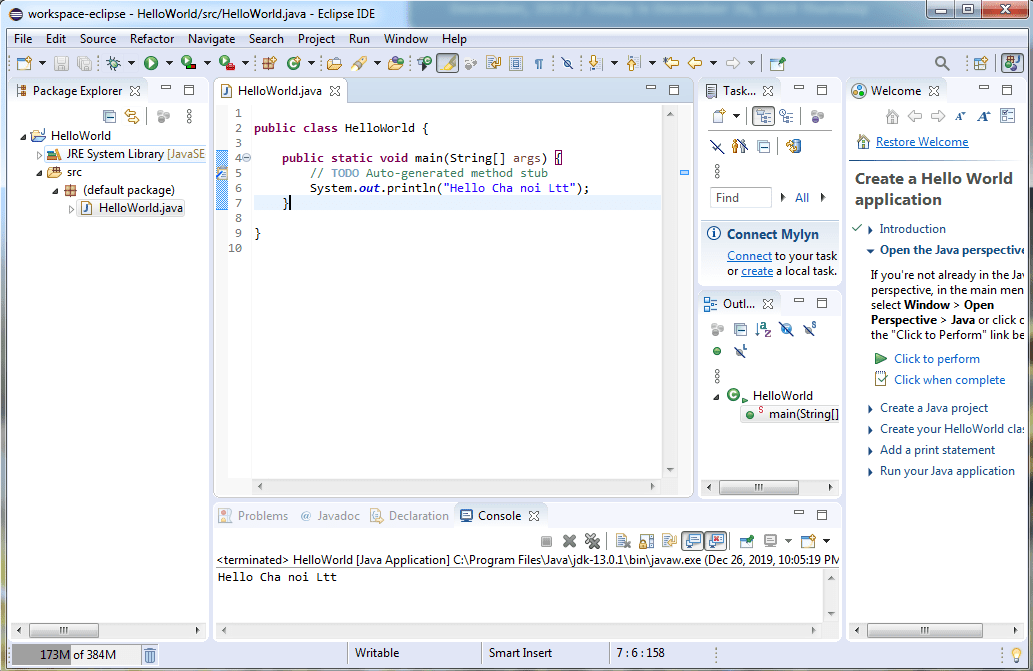Jump to Previous Annotation up arrow icon
This screenshot has width=1033, height=671.
(x=633, y=63)
